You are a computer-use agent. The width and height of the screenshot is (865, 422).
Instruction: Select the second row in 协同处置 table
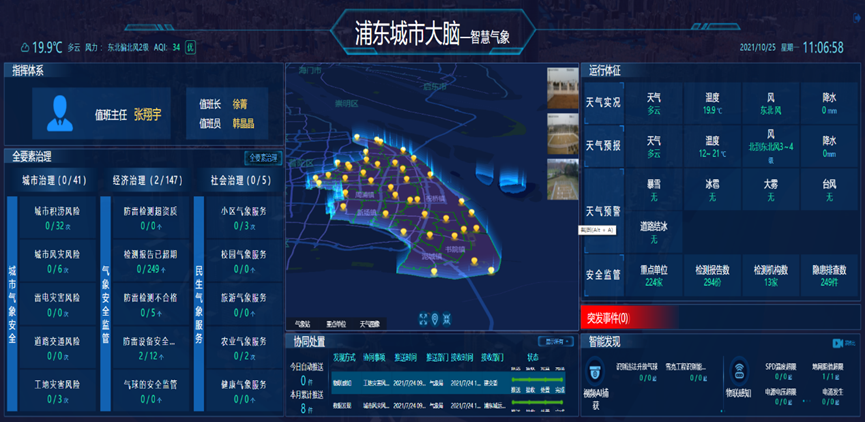point(448,405)
